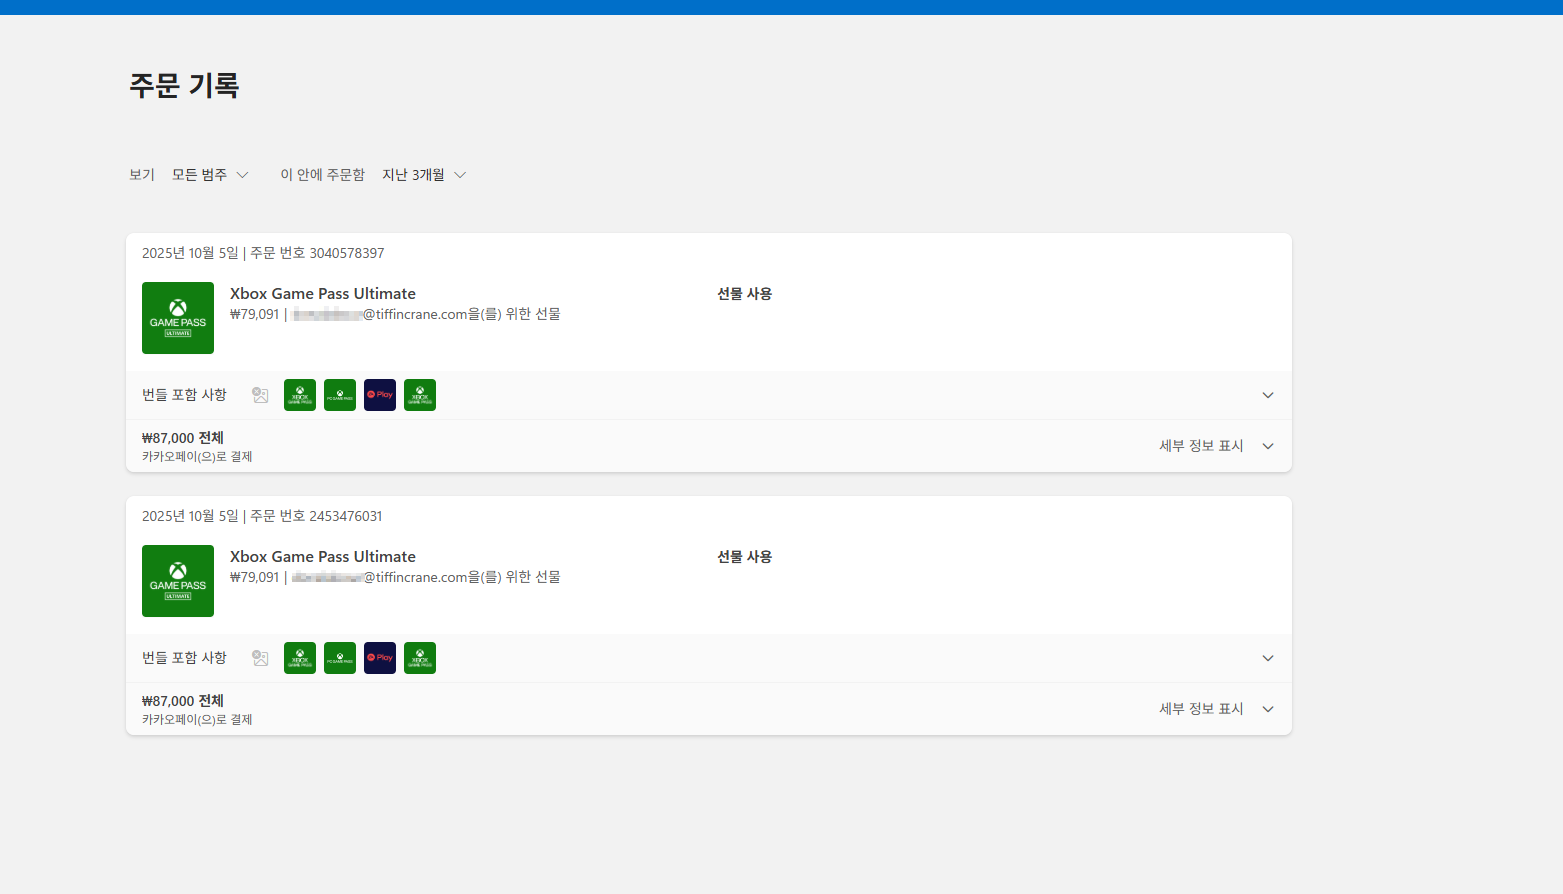
Task: Open Game Pass Ultimate thumbnail in order 2453476031
Action: [178, 581]
